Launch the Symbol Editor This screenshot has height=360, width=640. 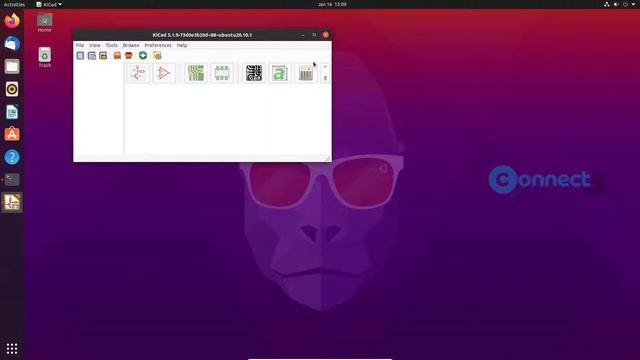tap(164, 73)
